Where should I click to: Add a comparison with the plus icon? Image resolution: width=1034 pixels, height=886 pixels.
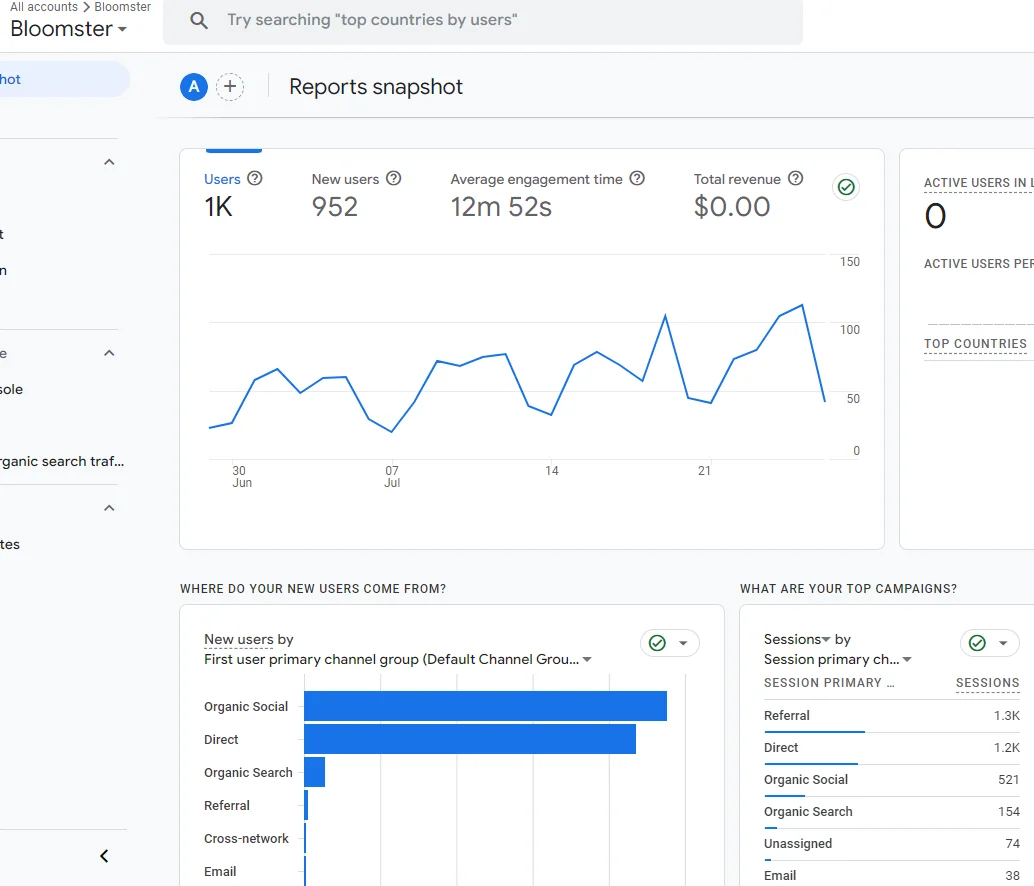tap(230, 87)
